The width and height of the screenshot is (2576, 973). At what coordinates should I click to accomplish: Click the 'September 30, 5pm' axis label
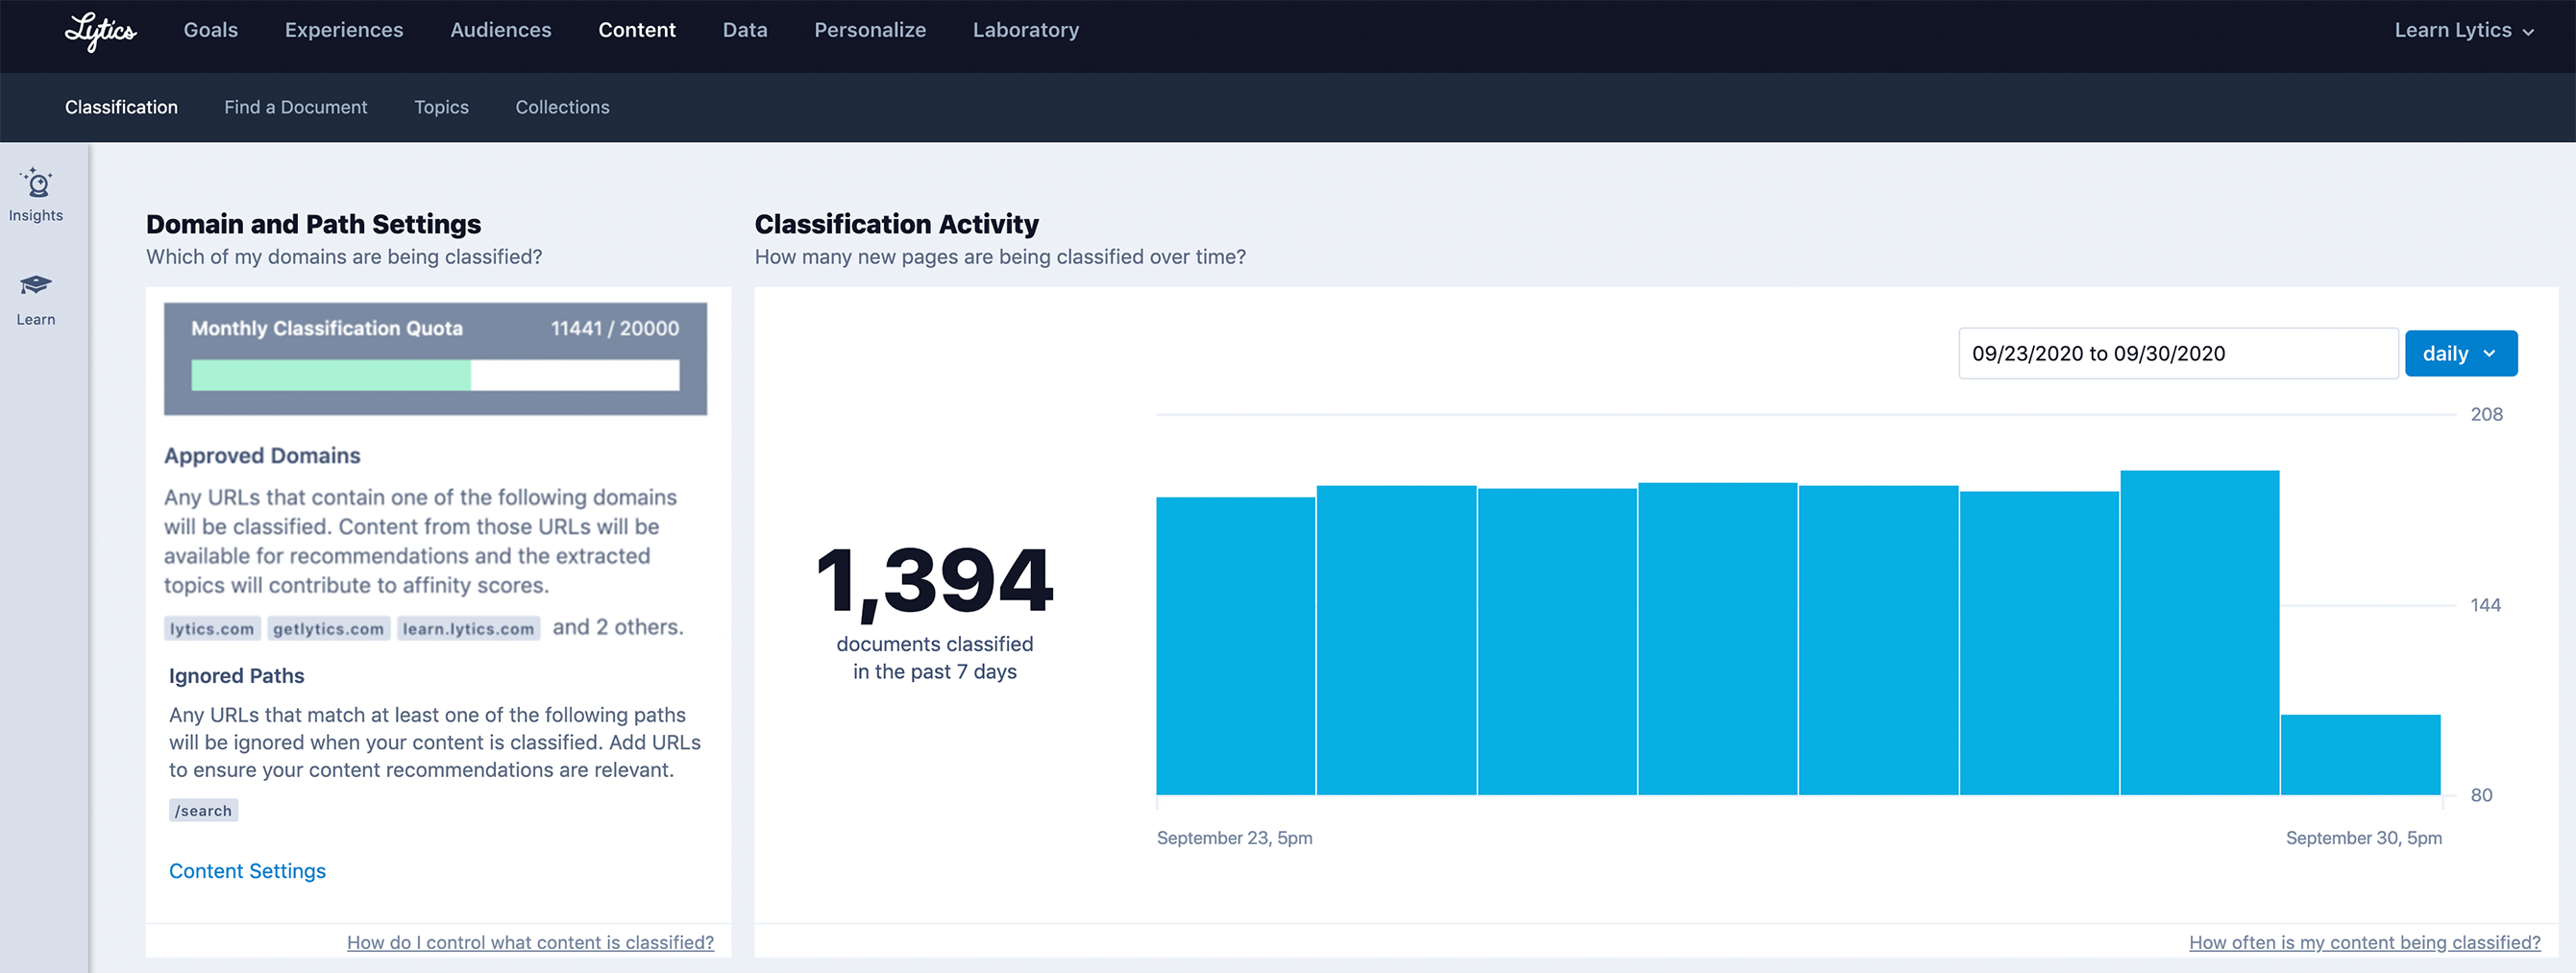[x=2363, y=837]
